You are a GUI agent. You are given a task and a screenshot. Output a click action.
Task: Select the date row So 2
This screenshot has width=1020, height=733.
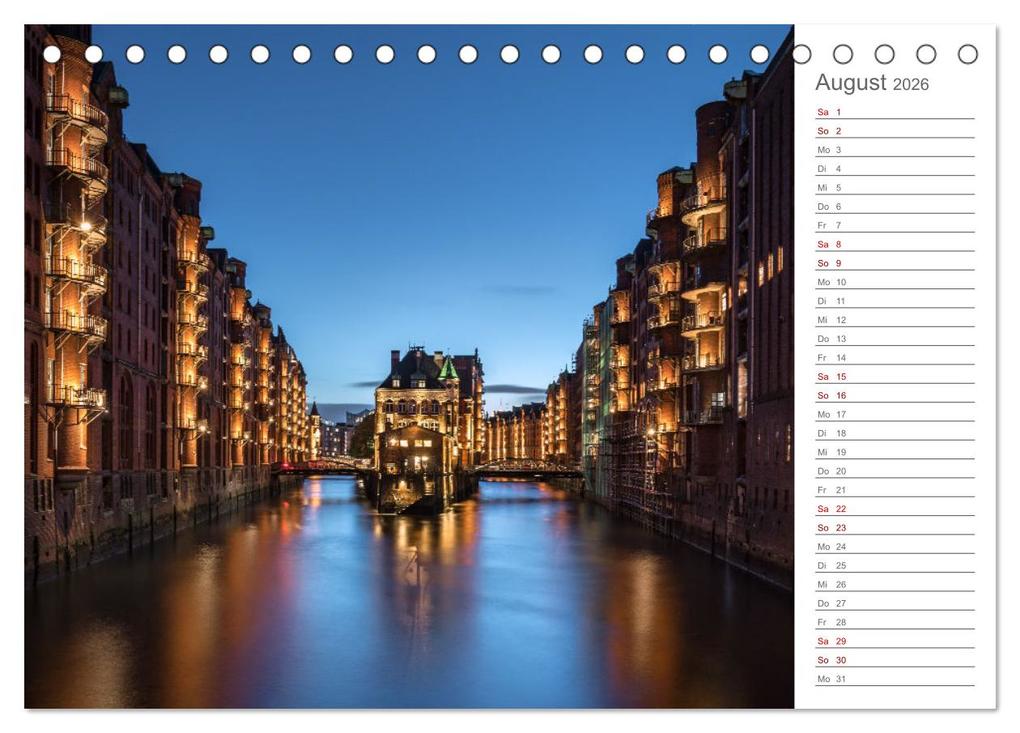pos(895,131)
